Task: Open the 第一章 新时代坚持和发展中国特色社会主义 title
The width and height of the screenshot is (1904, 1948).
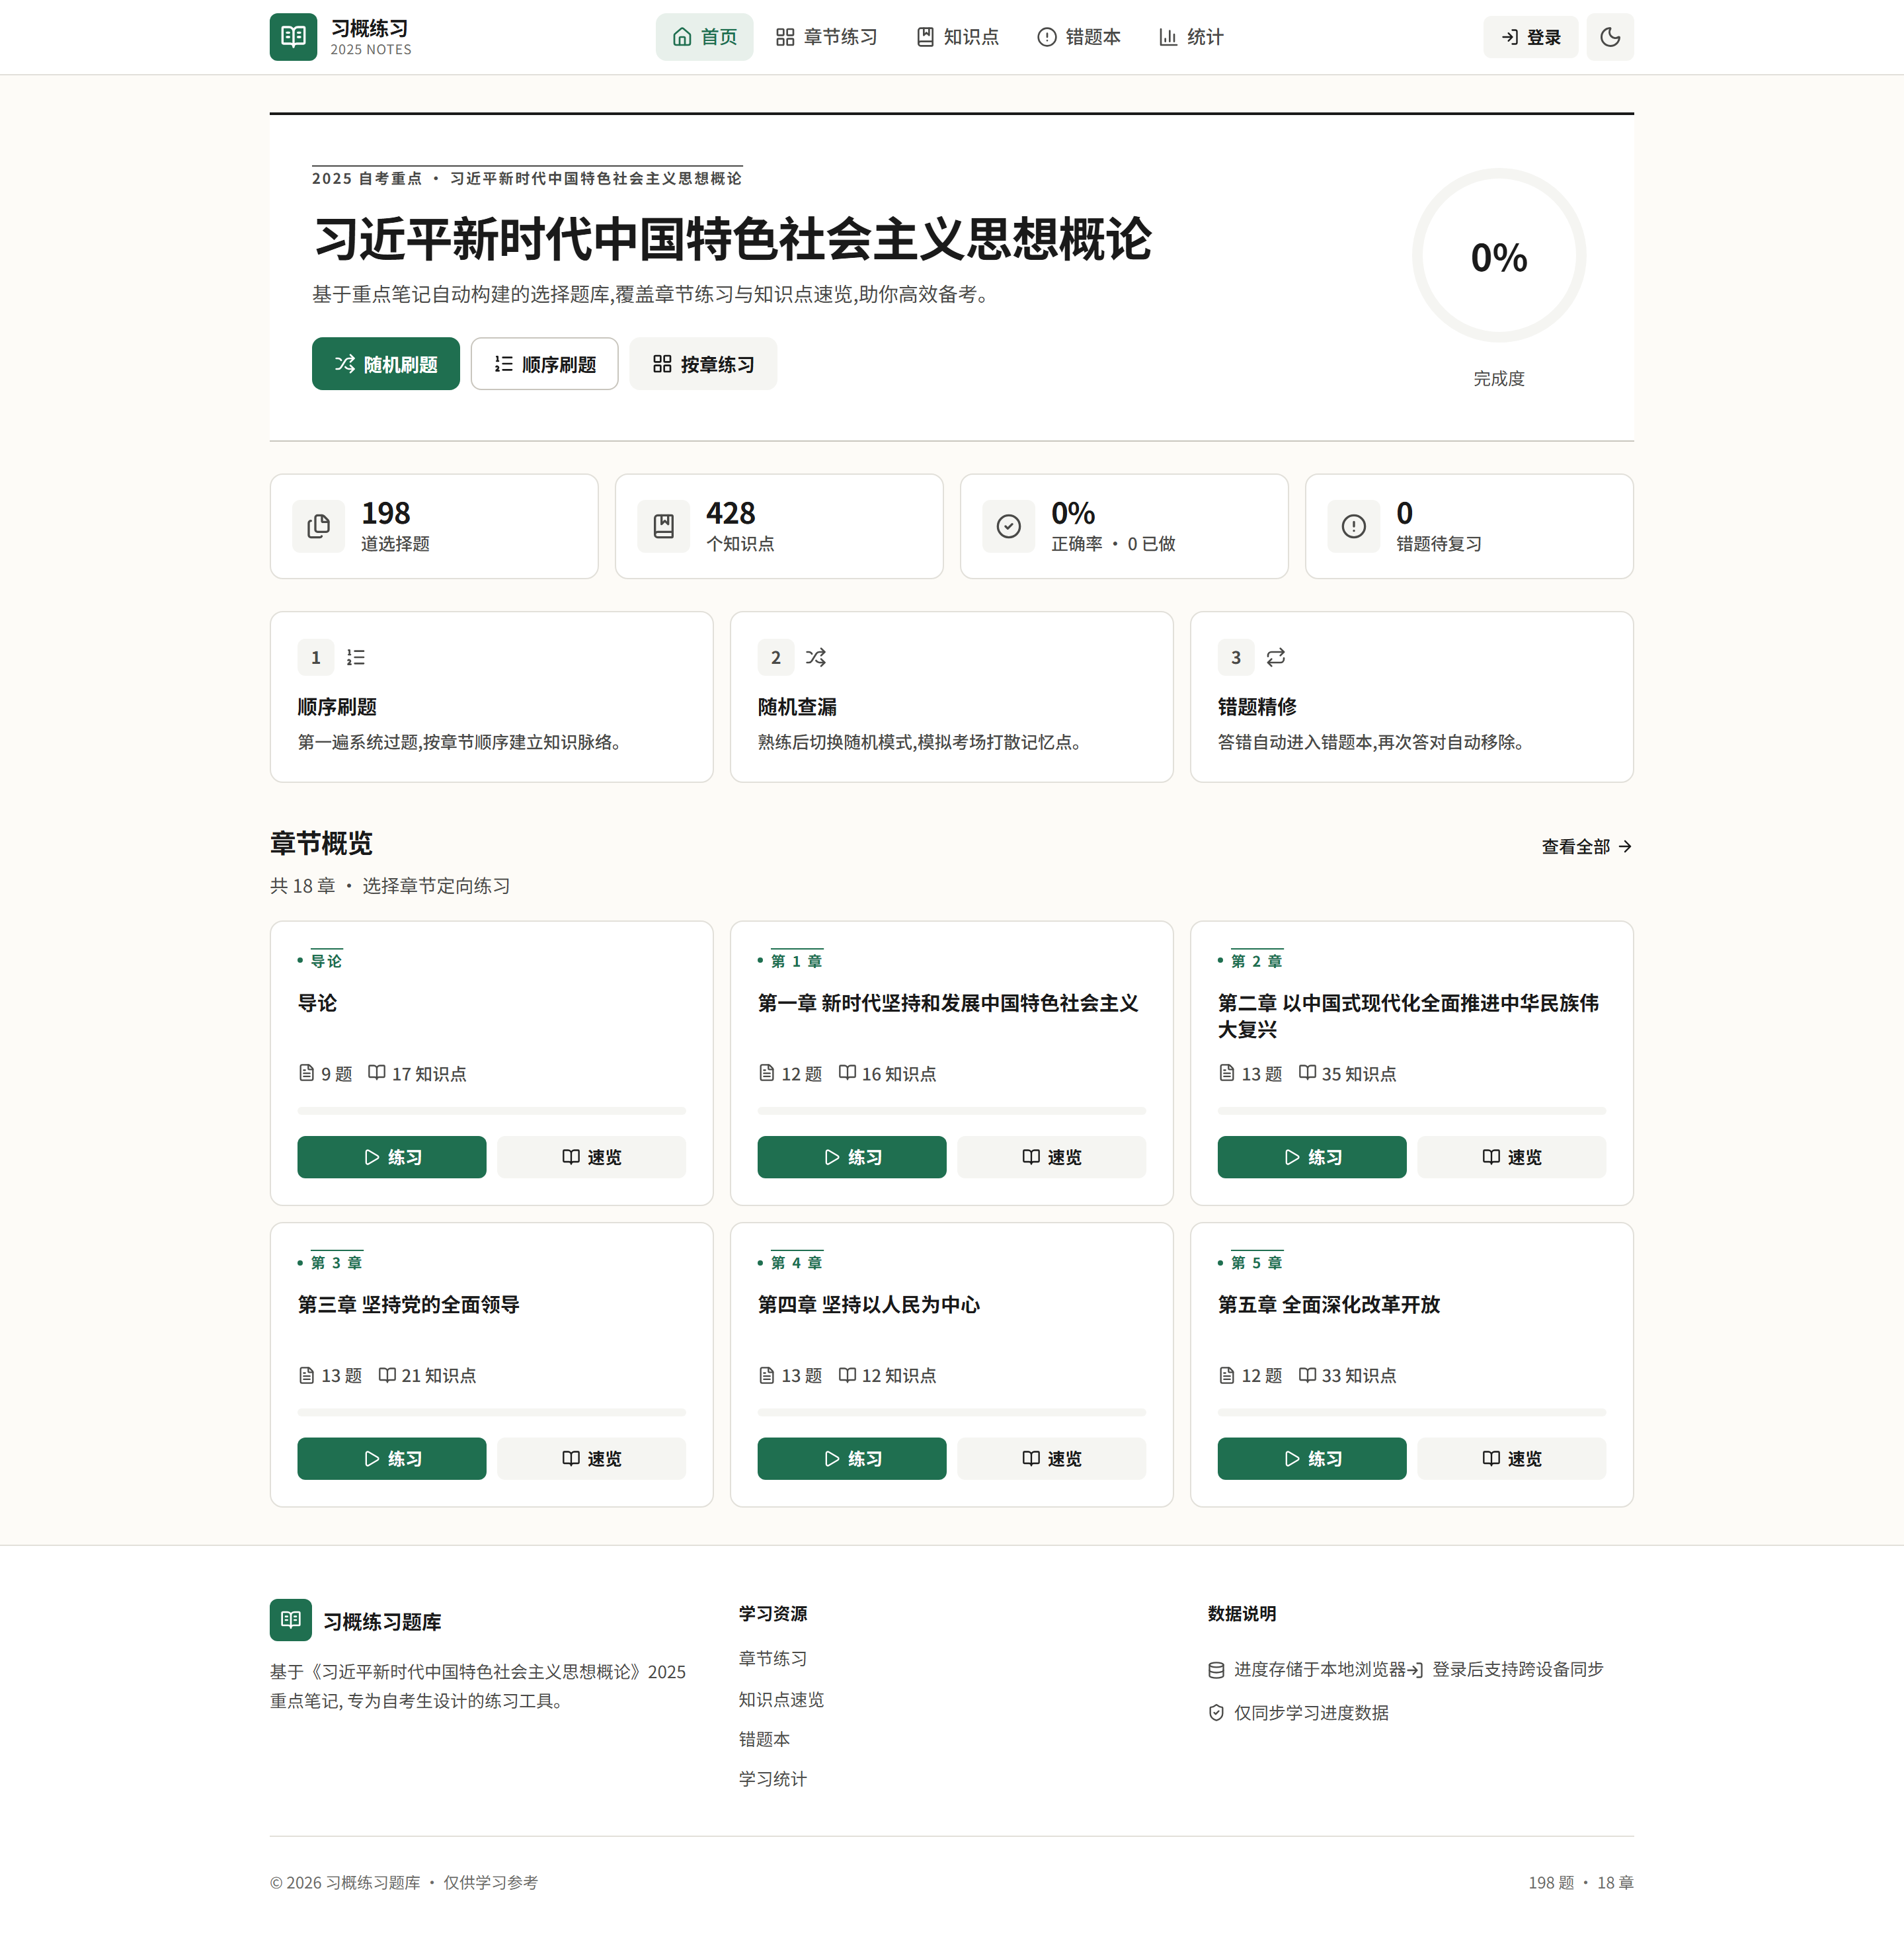Action: tap(948, 1003)
